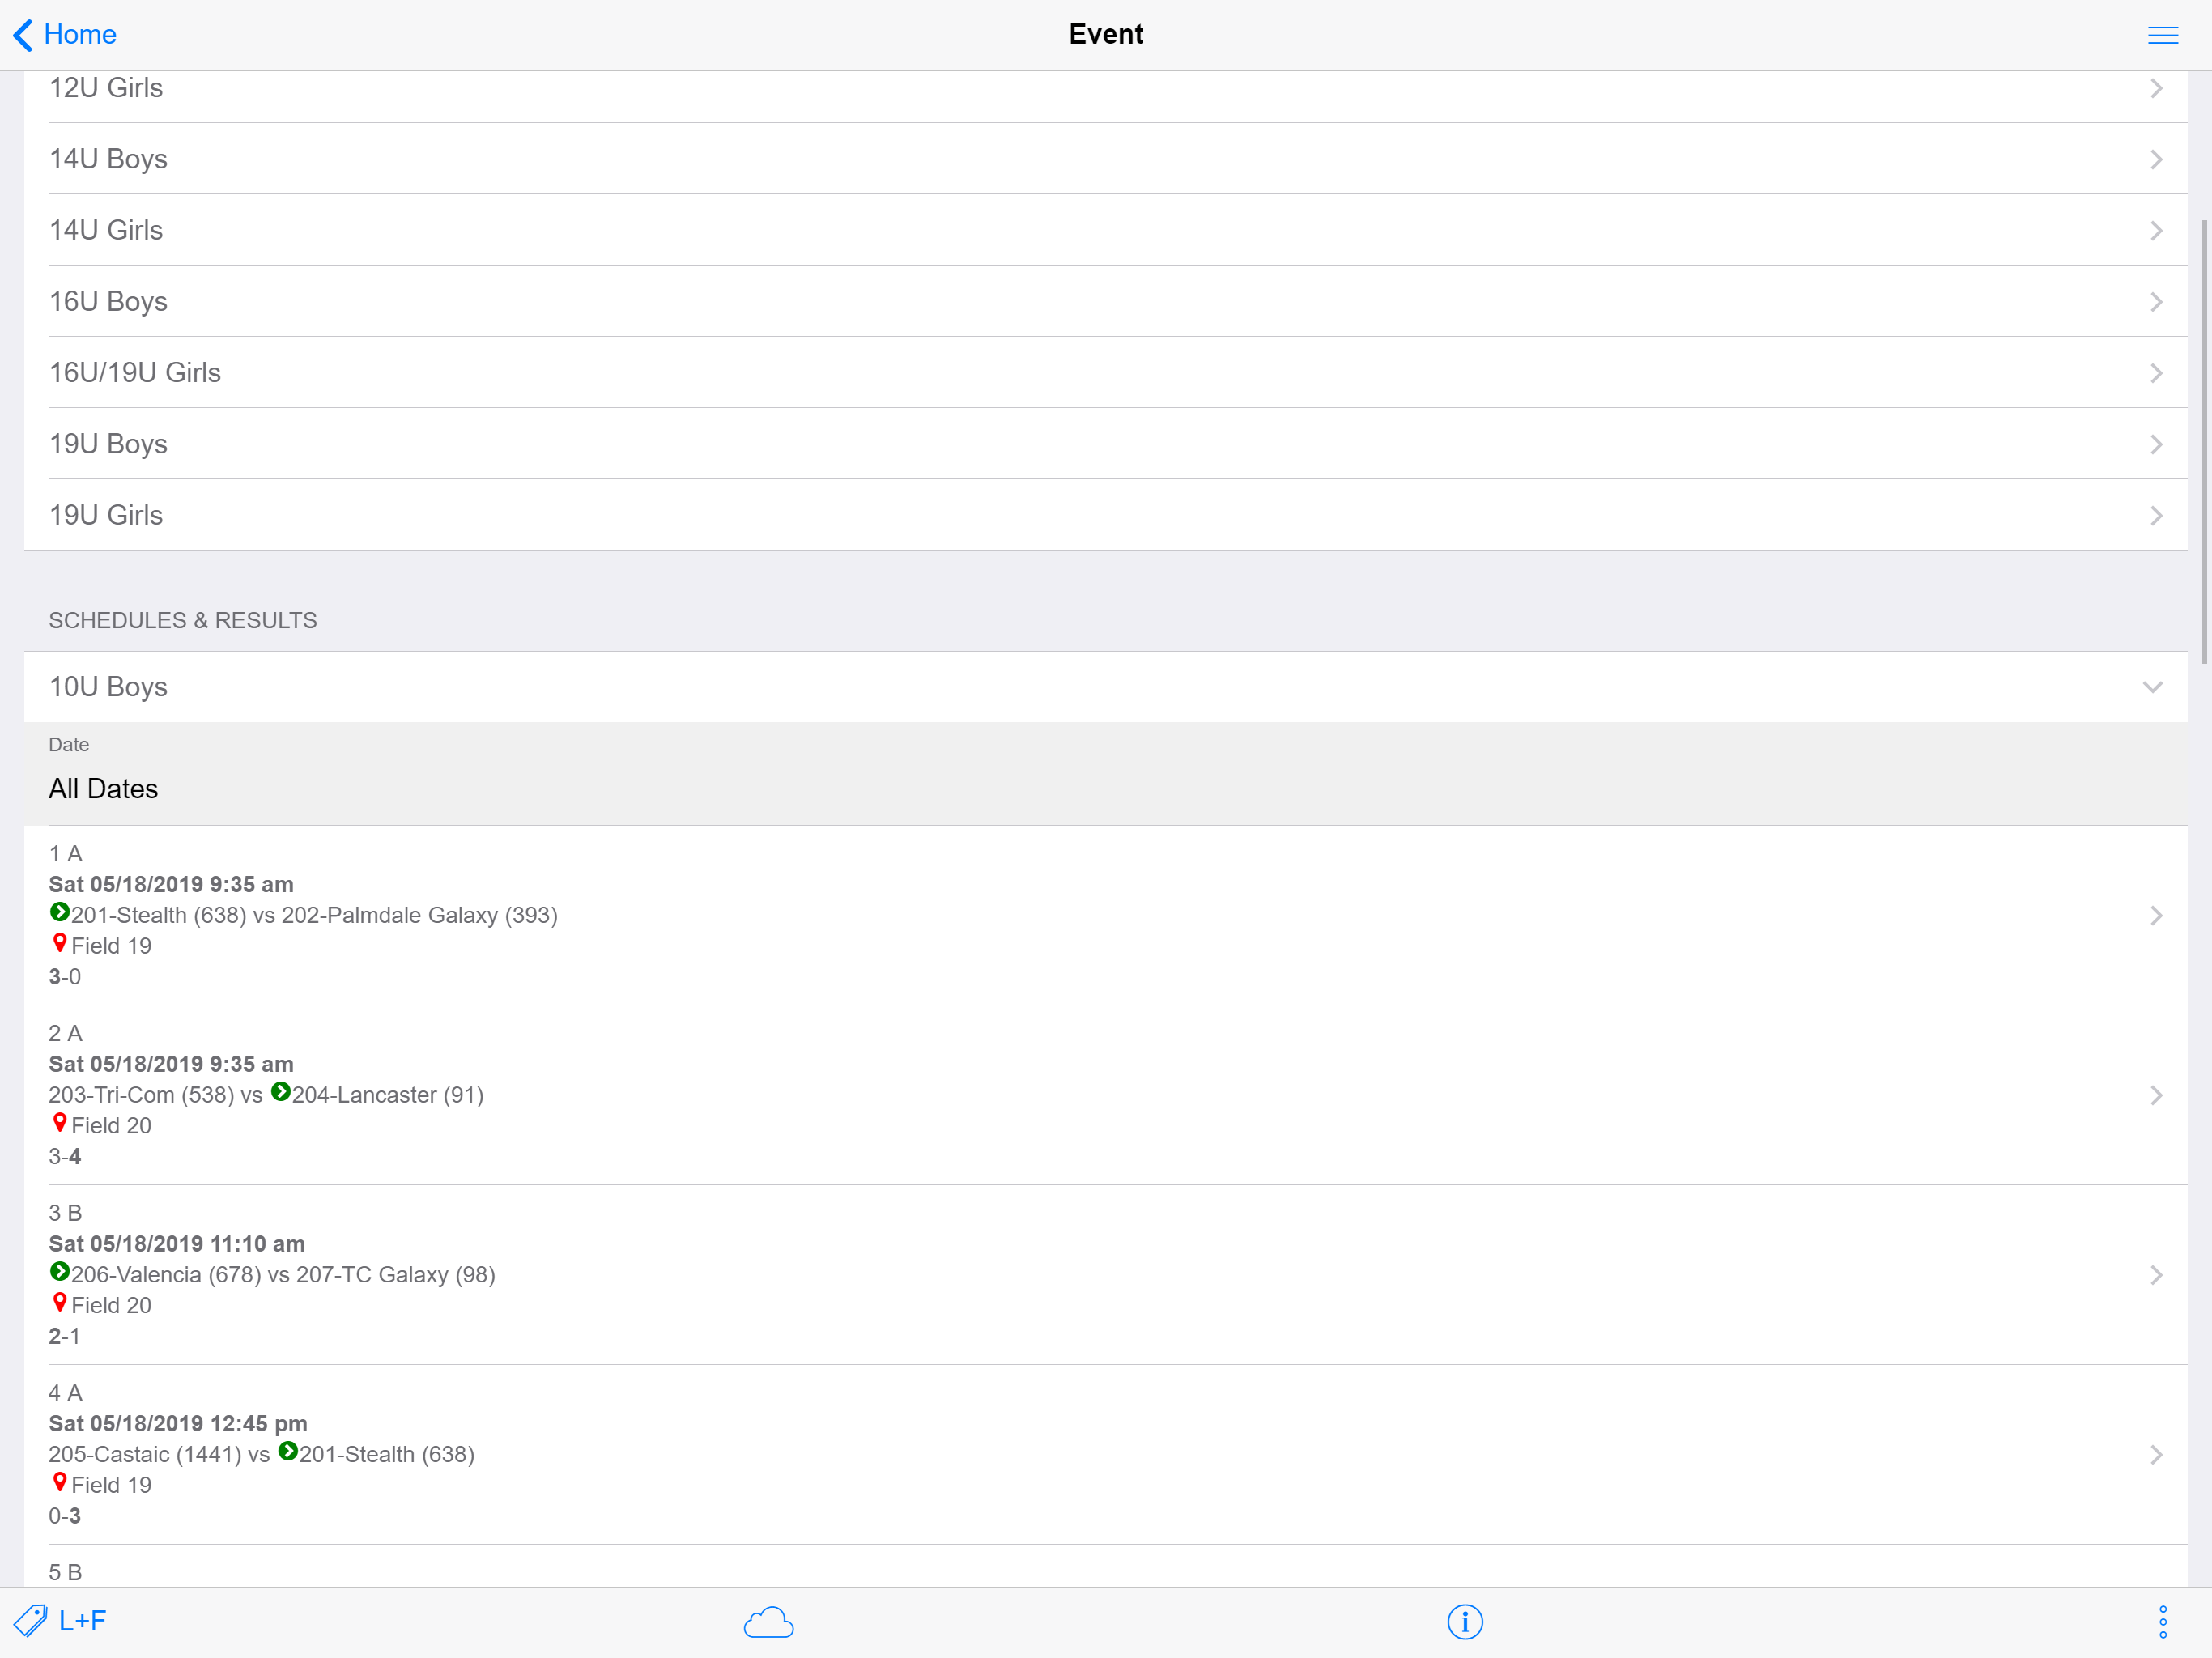Viewport: 2212px width, 1658px height.
Task: Click chevron on 14U Girls row
Action: click(x=2156, y=231)
